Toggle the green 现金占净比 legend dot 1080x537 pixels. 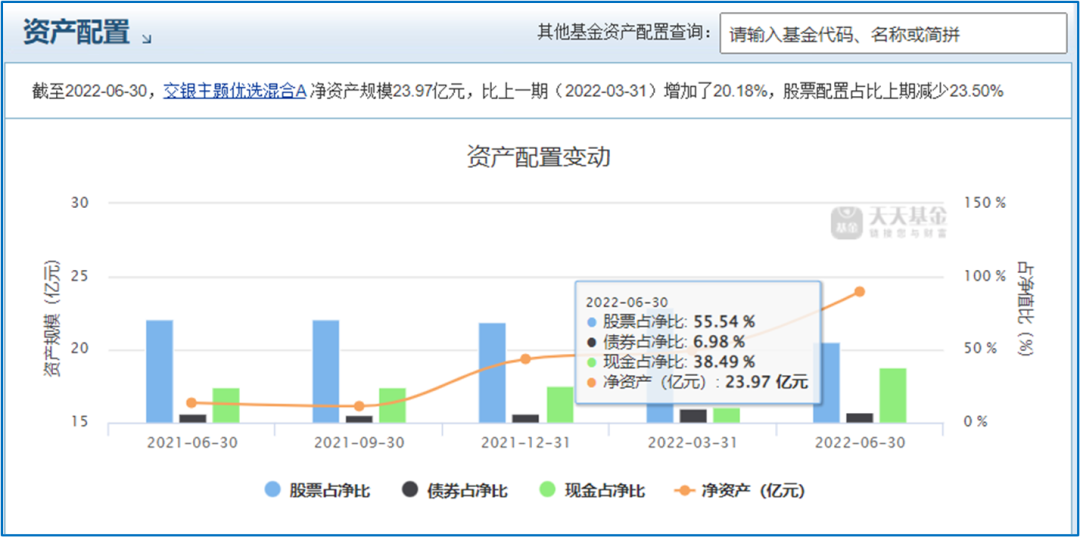tap(548, 490)
